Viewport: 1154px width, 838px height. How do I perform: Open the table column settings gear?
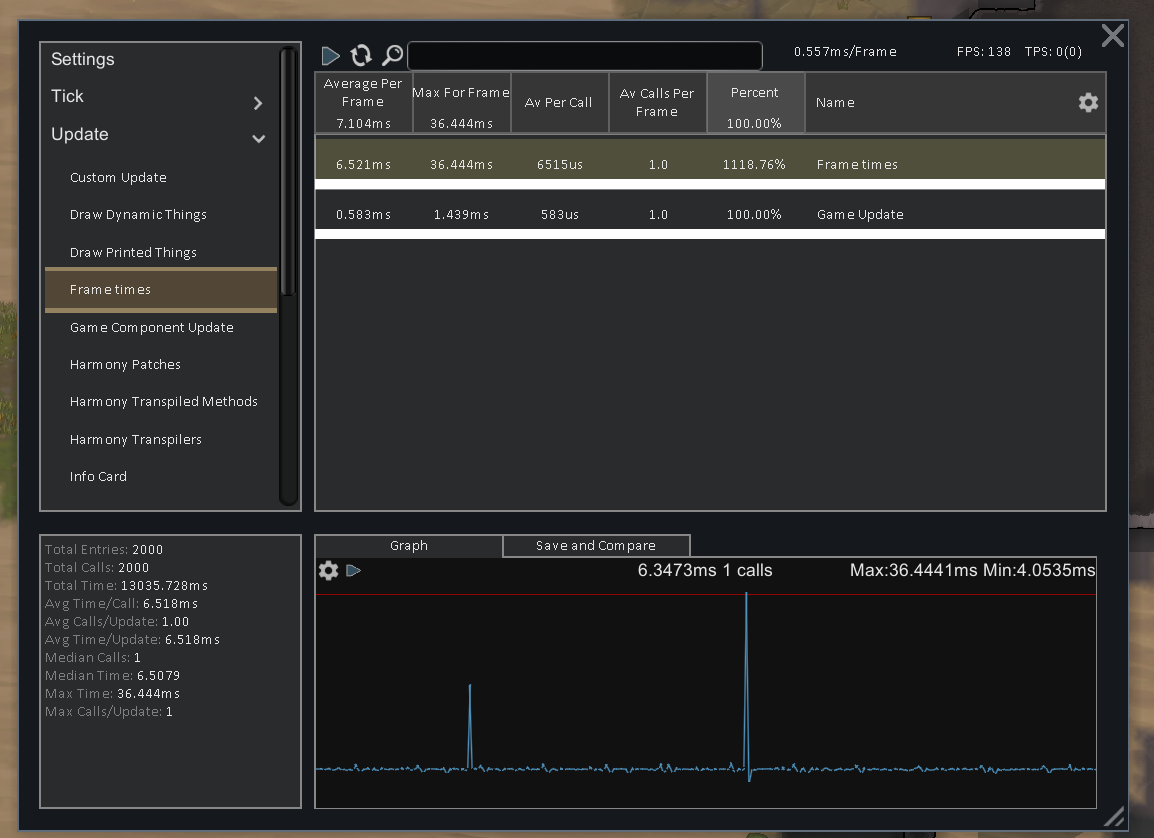1088,102
